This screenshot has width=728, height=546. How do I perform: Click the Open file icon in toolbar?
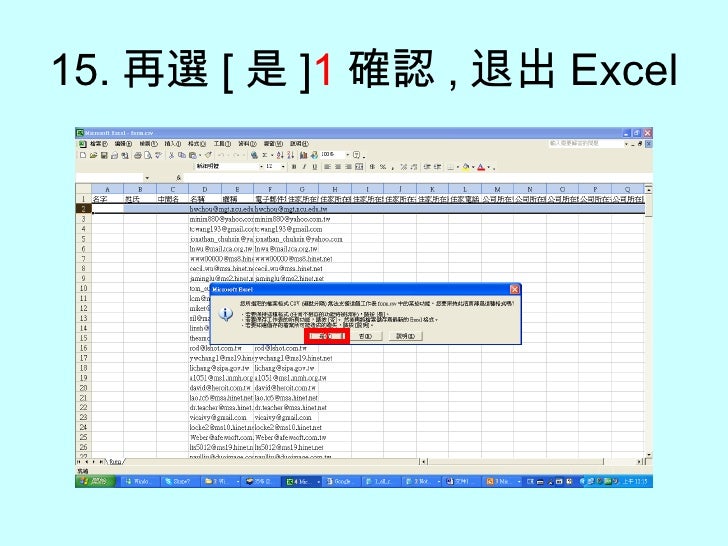click(x=93, y=155)
